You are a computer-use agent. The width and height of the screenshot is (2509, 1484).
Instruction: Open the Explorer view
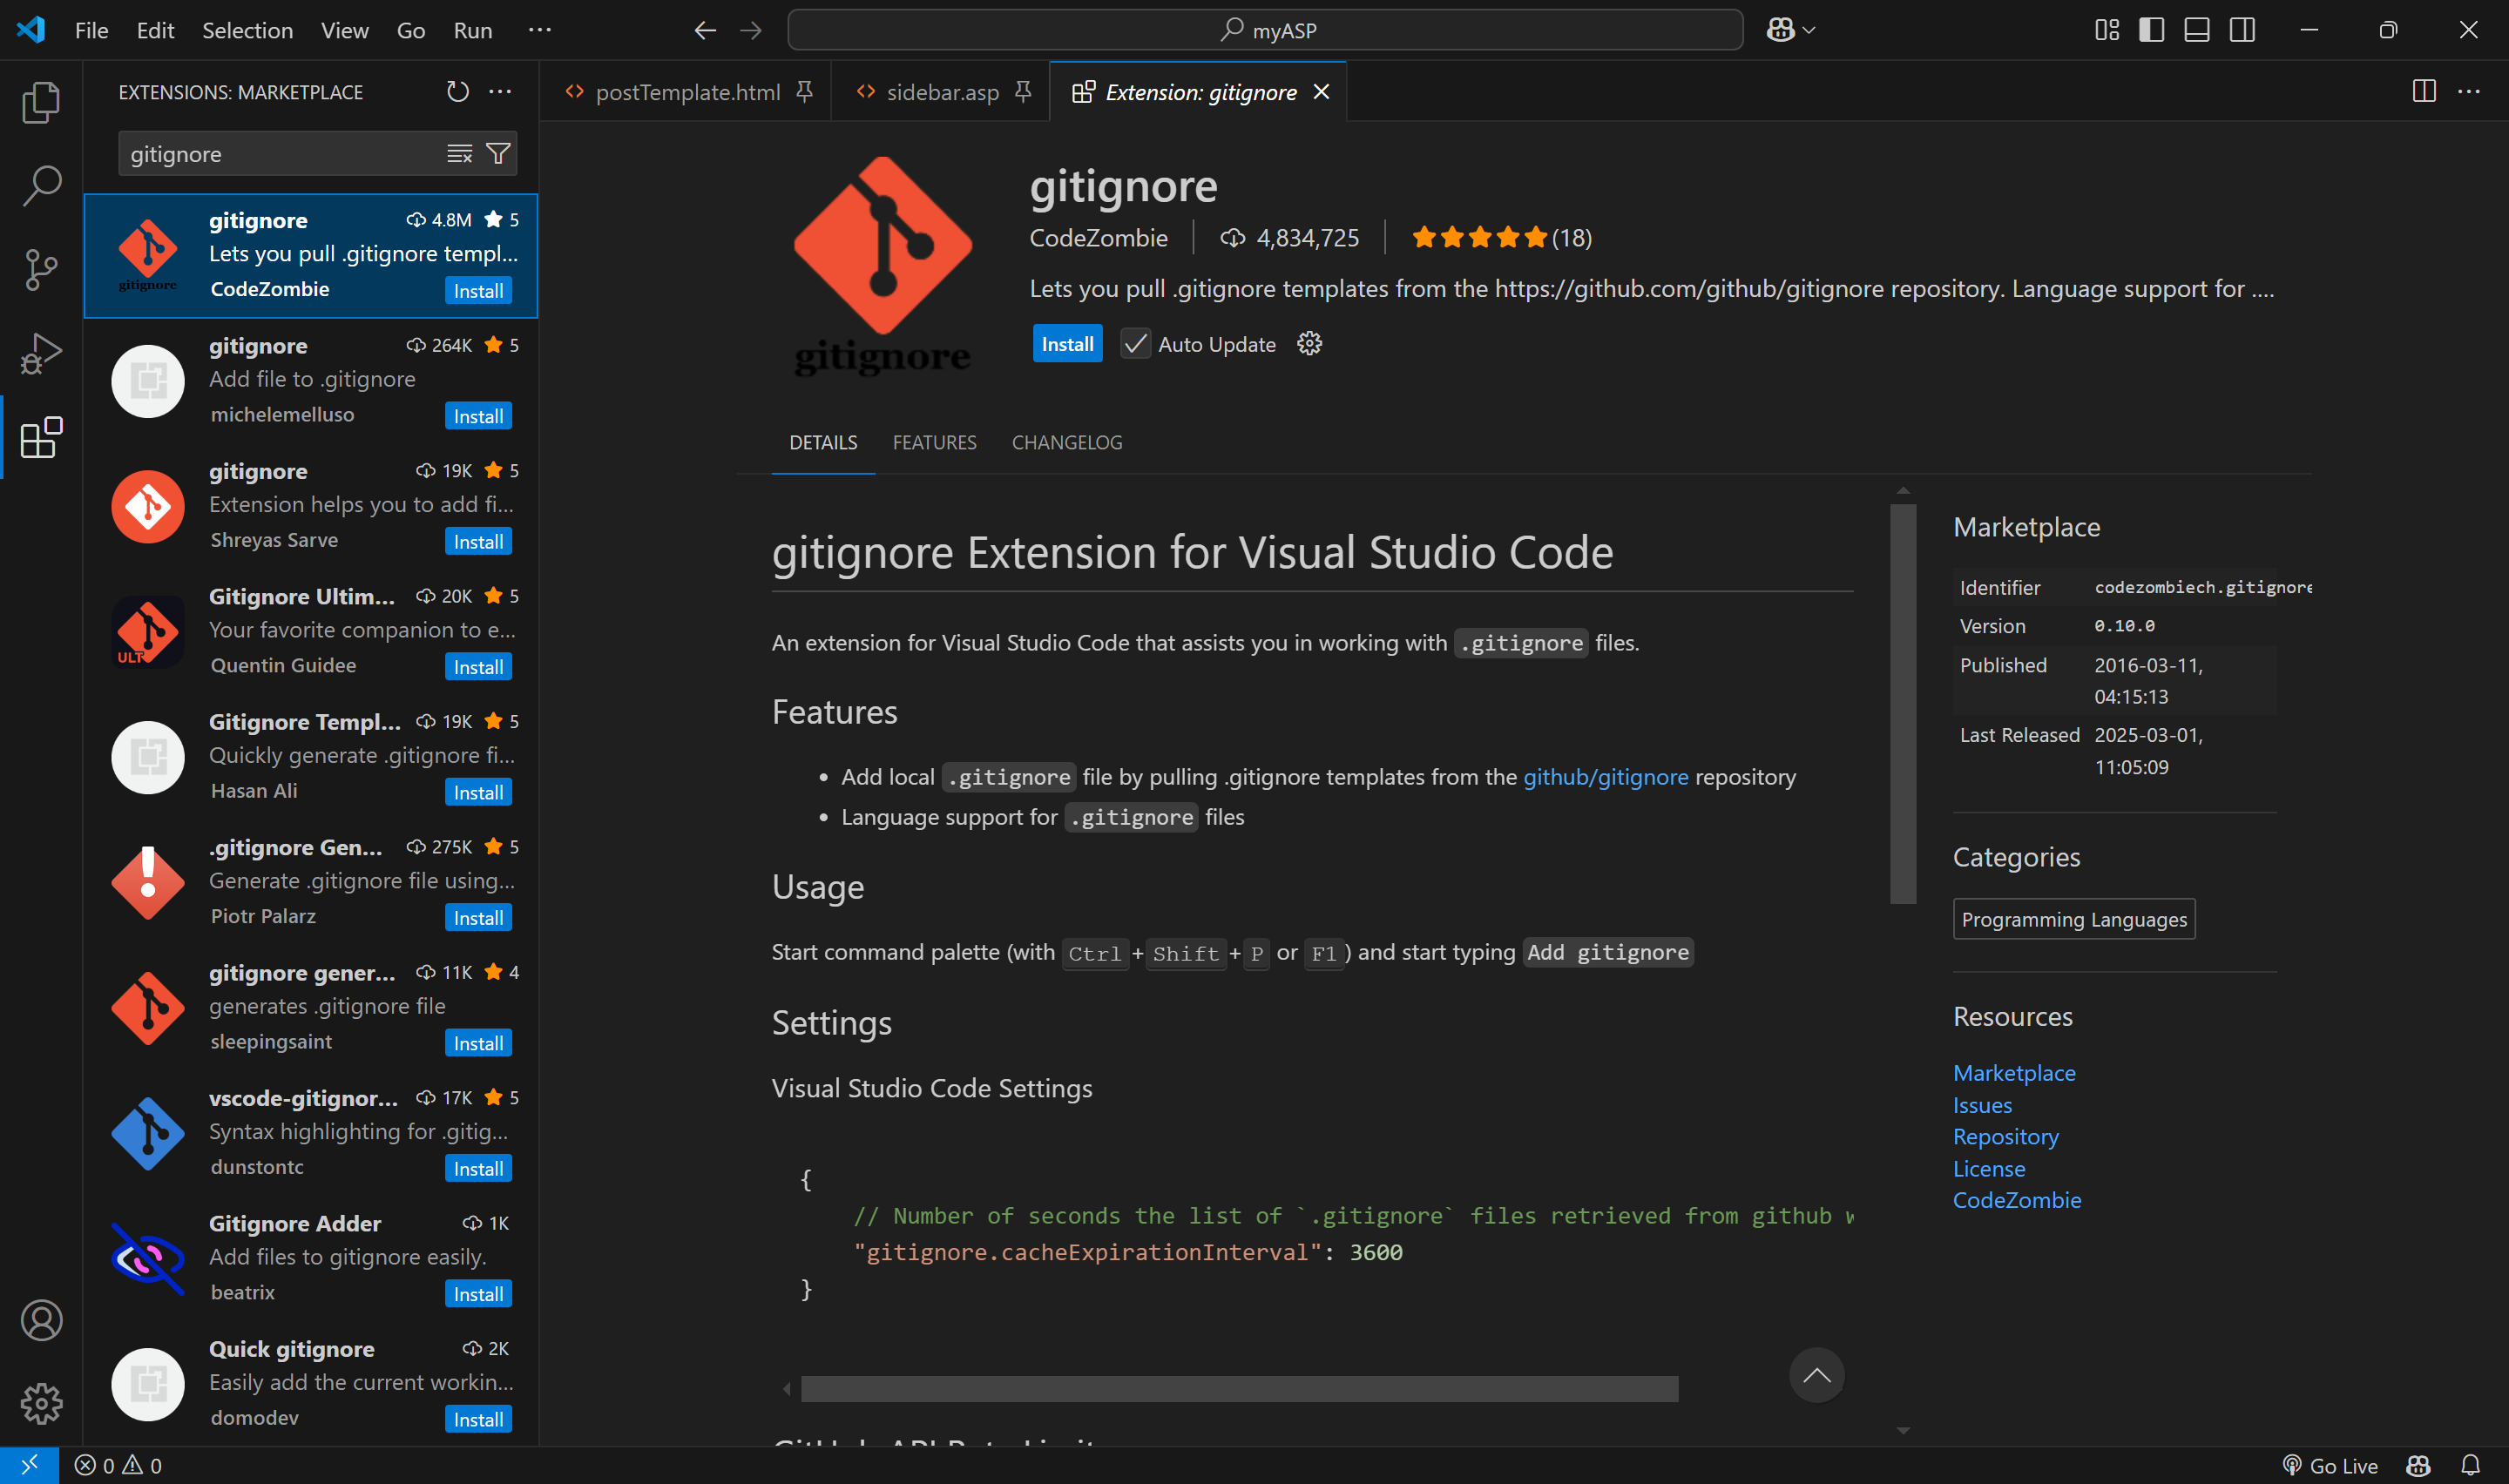[41, 102]
